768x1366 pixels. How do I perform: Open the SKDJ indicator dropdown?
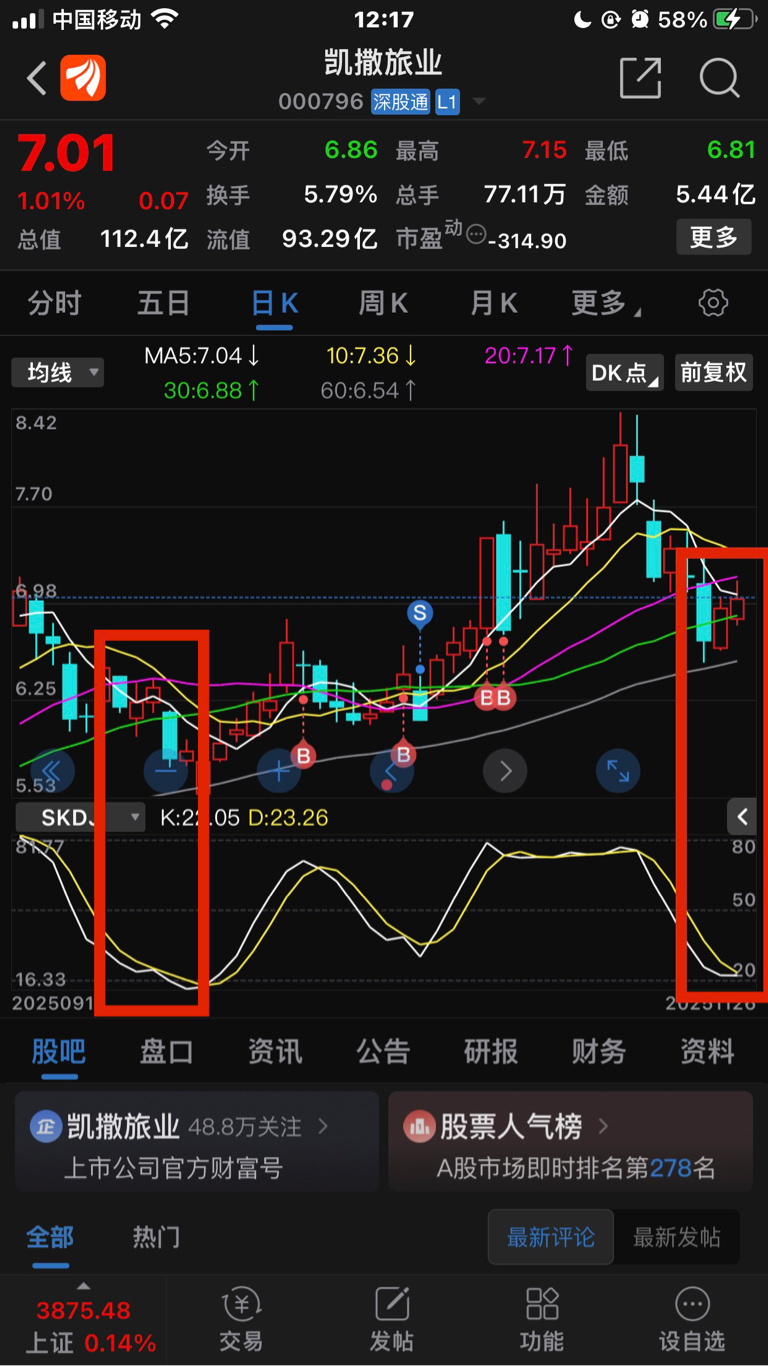81,817
